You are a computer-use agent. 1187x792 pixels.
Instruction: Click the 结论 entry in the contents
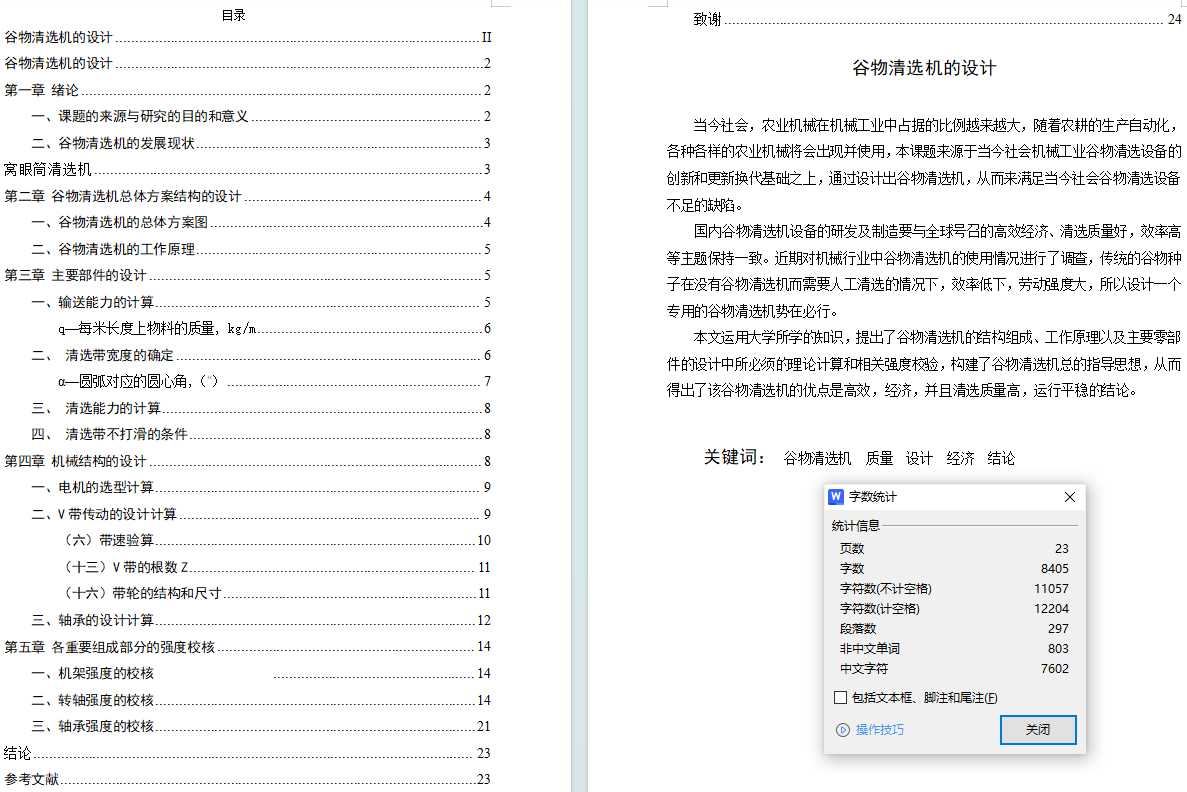pos(18,753)
